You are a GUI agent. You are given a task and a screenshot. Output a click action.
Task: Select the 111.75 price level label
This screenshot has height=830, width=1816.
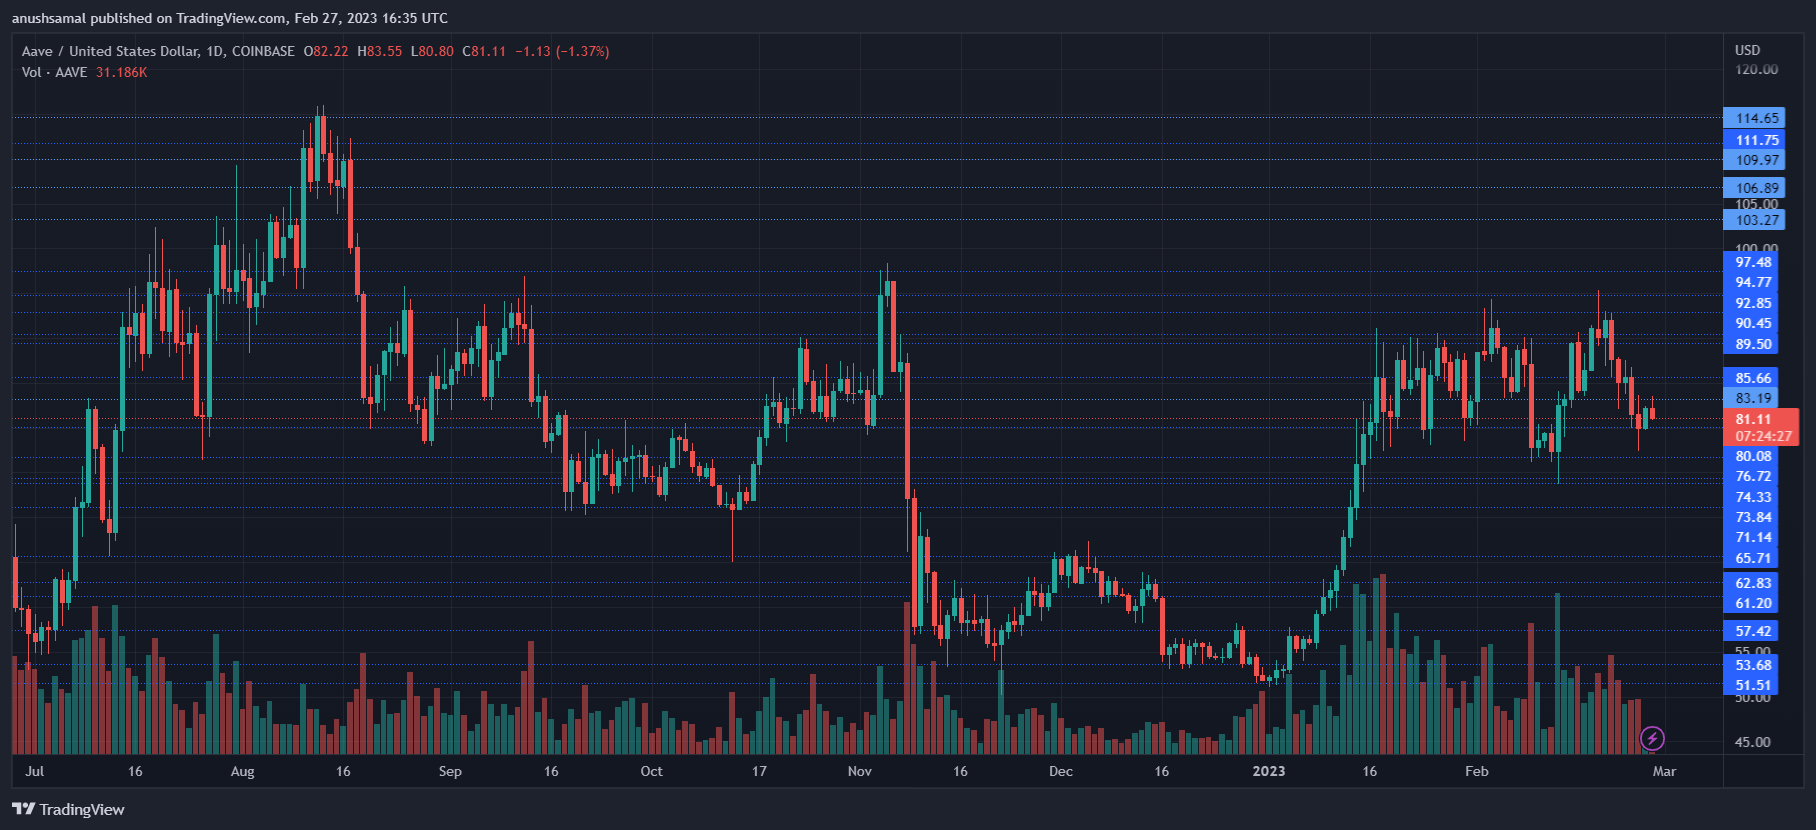pos(1757,140)
